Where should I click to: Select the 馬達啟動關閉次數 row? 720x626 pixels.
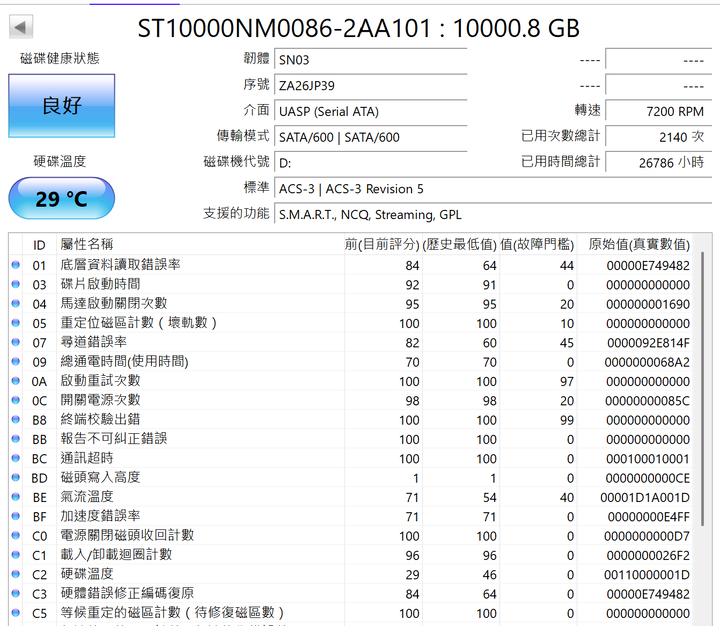click(x=351, y=304)
